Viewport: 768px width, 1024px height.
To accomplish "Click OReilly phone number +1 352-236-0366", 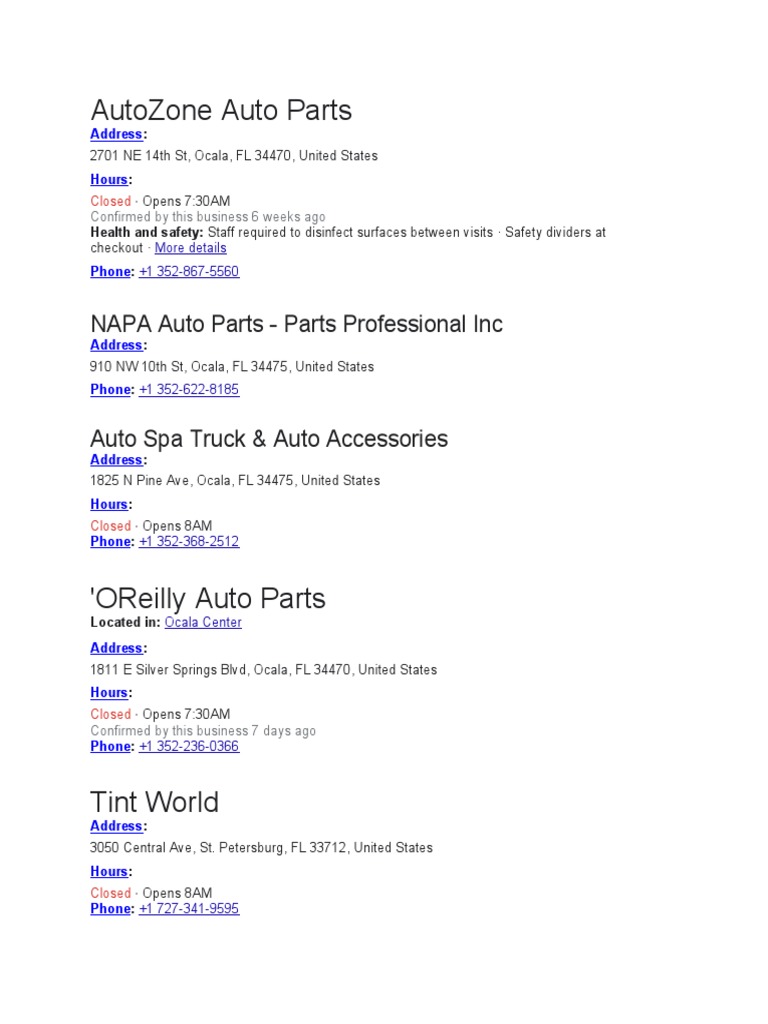I will 189,747.
